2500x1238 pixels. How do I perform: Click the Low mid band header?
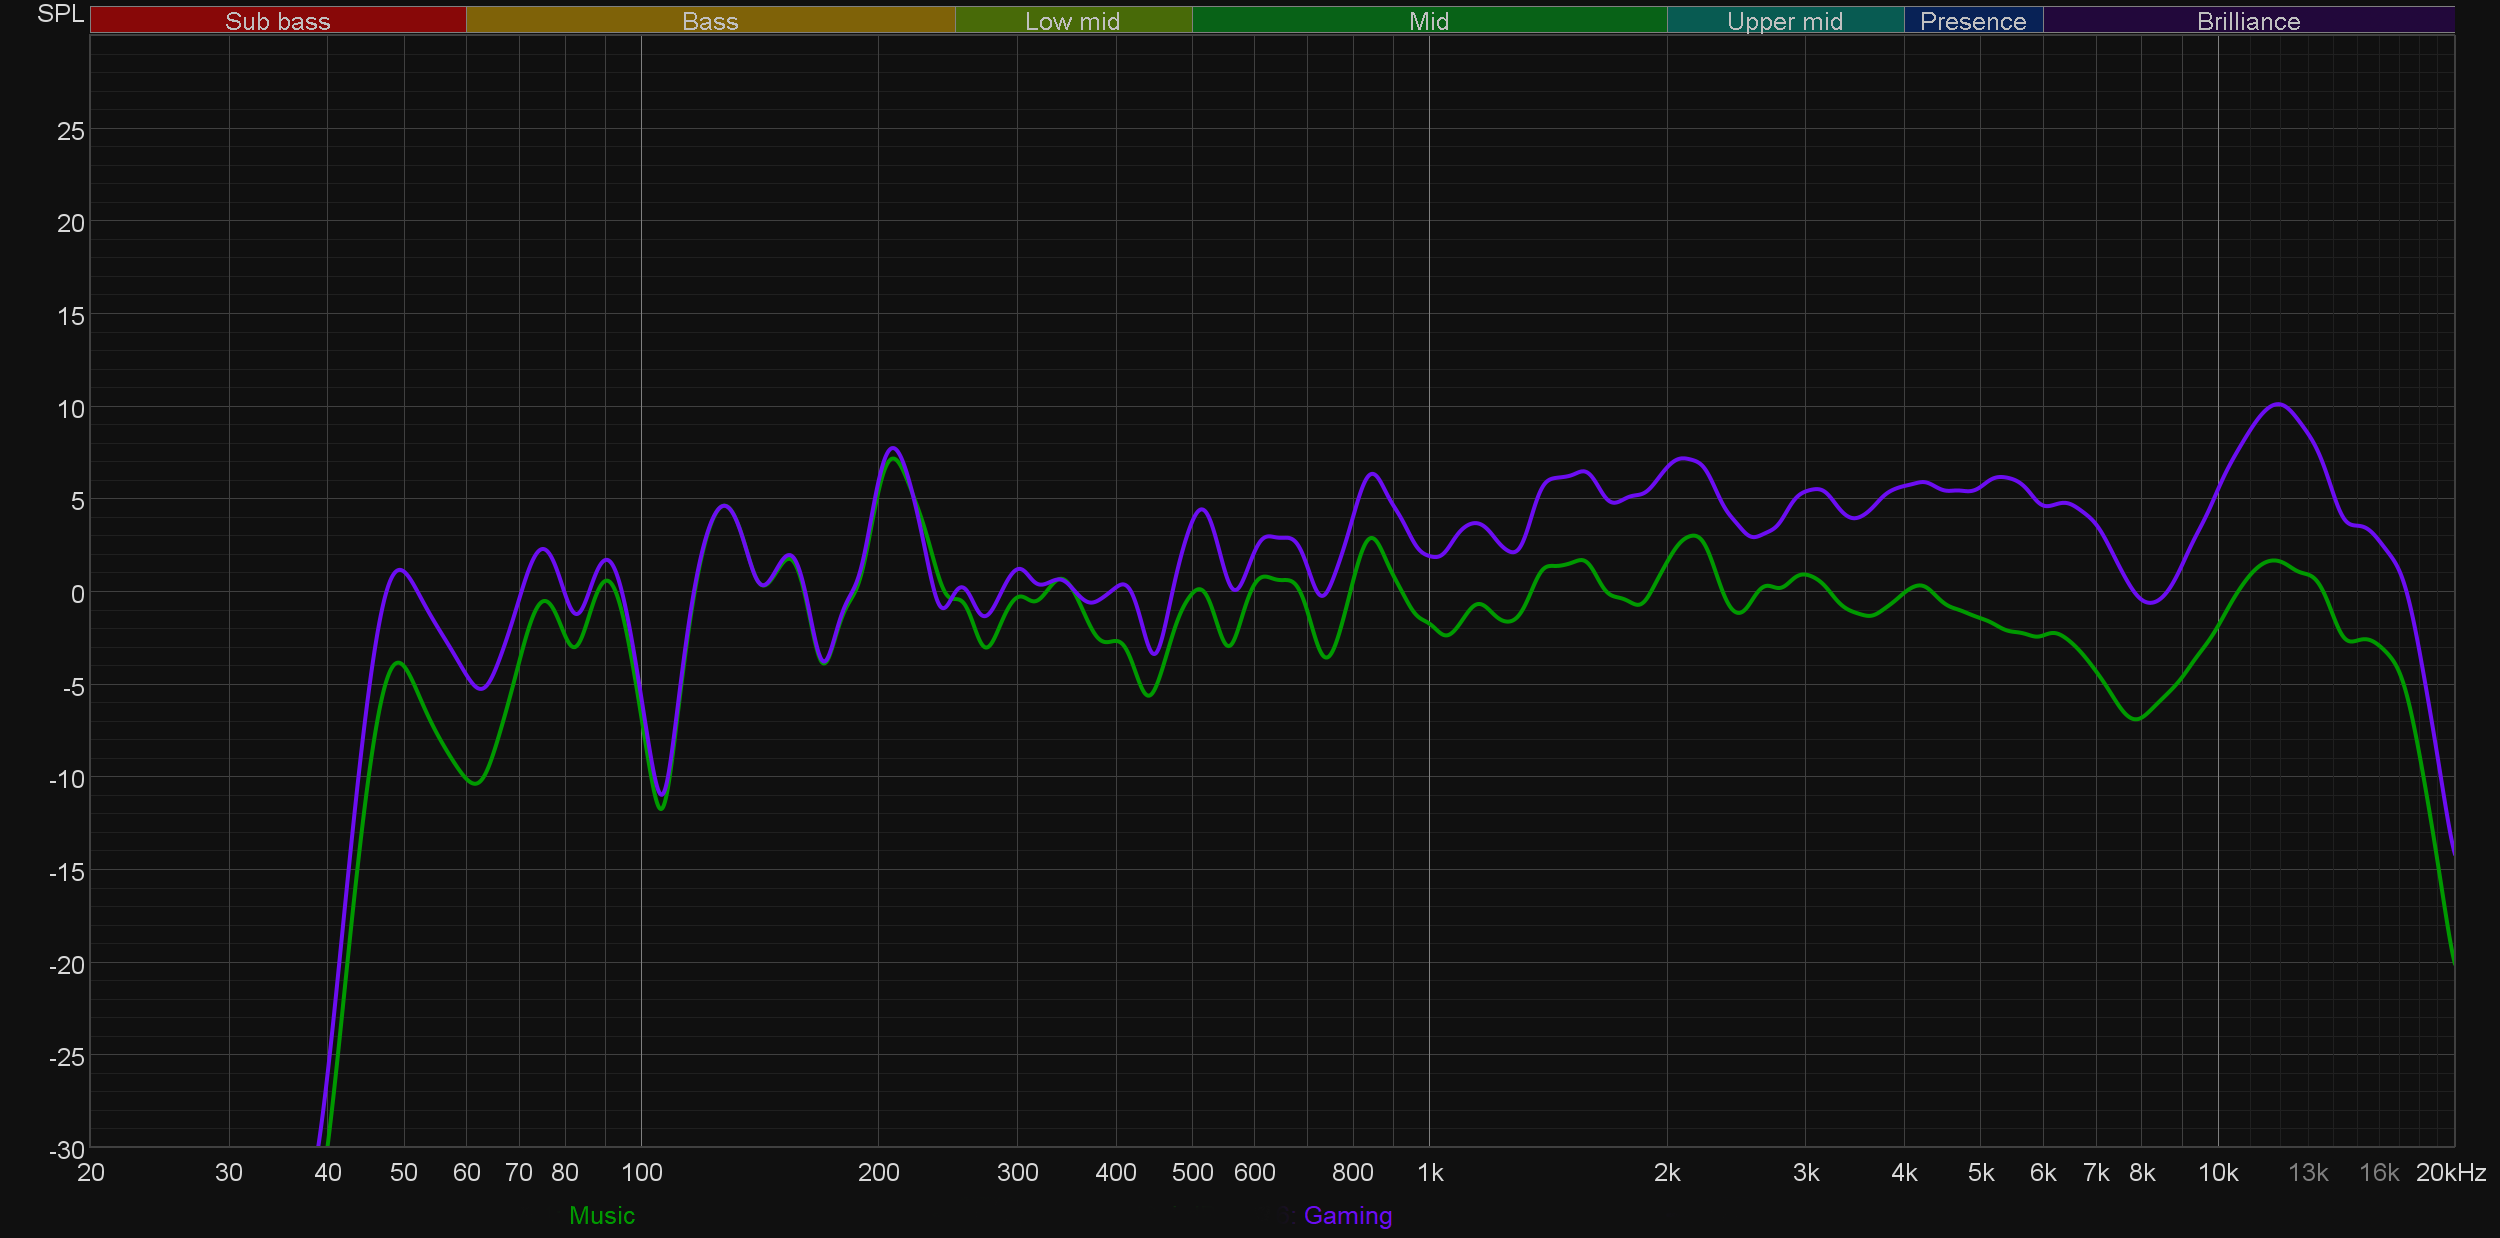1072,21
